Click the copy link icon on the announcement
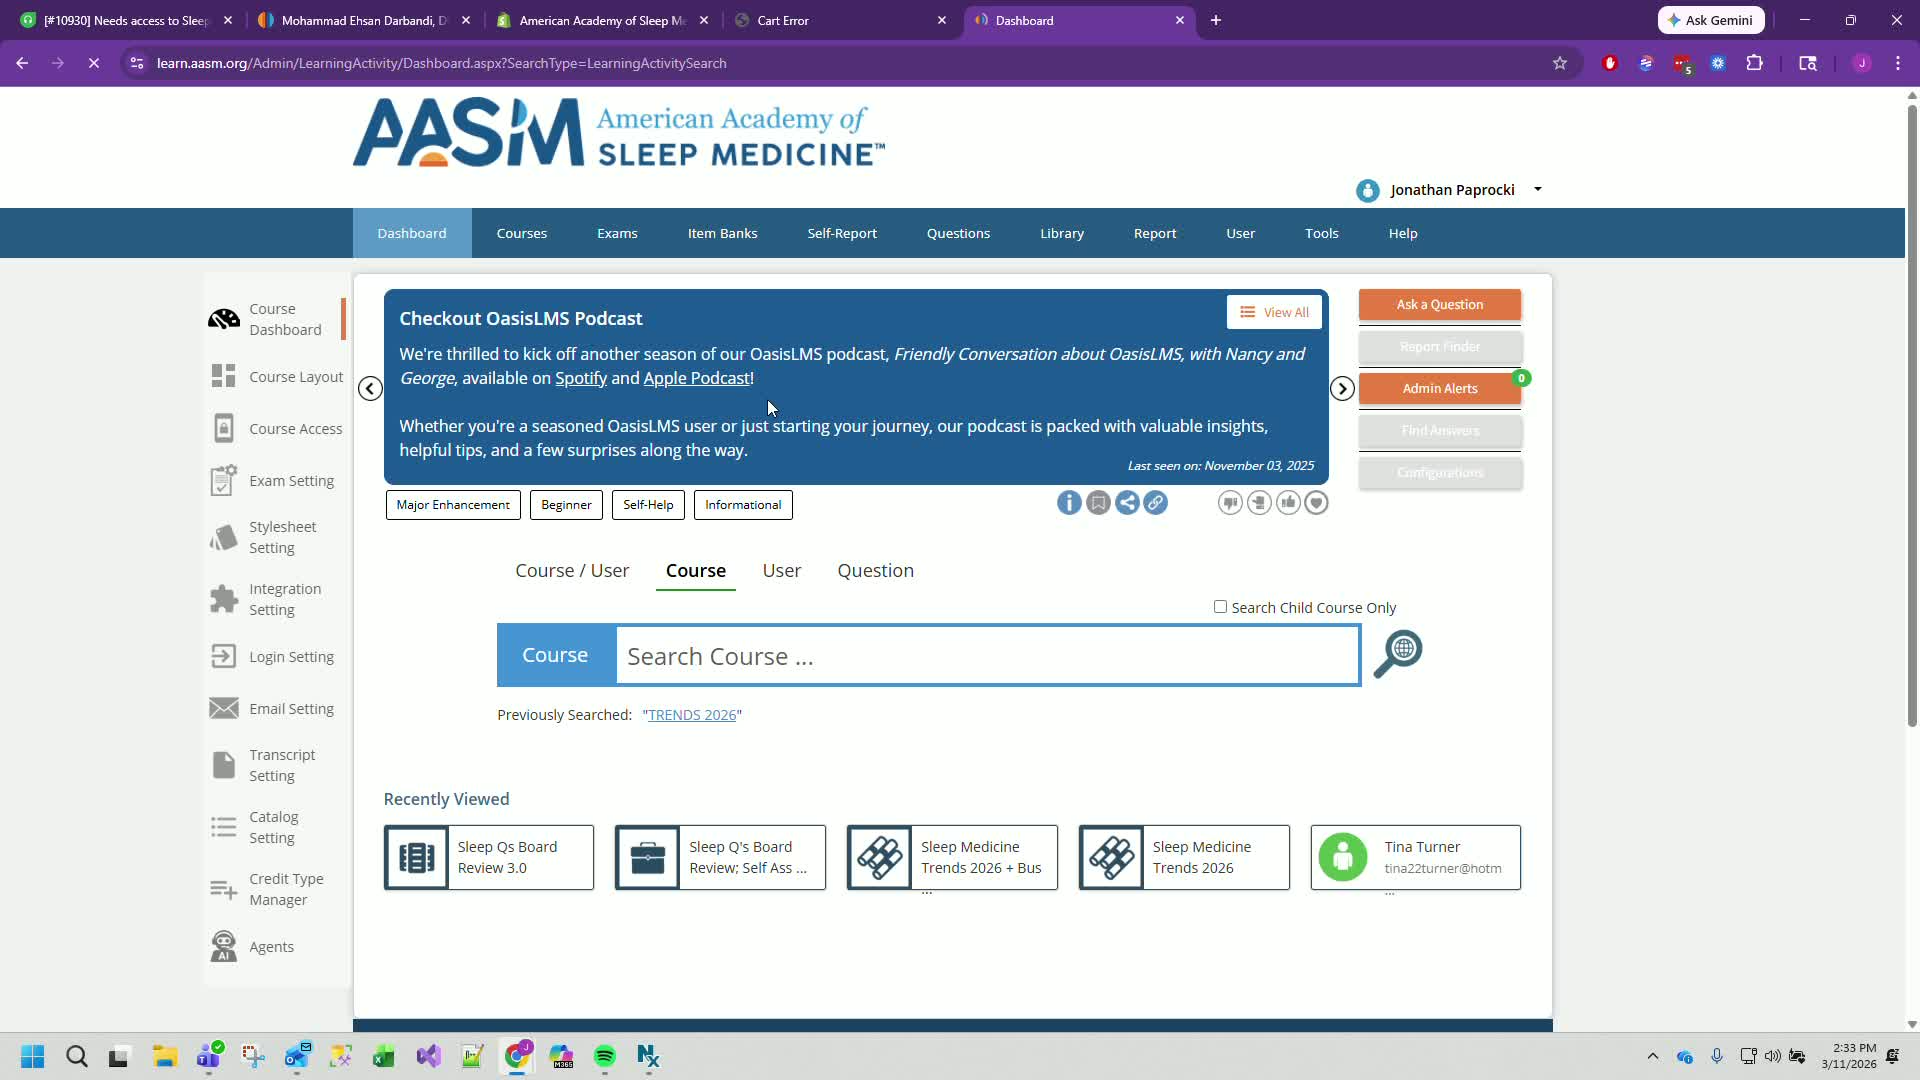This screenshot has height=1080, width=1920. (x=1155, y=503)
